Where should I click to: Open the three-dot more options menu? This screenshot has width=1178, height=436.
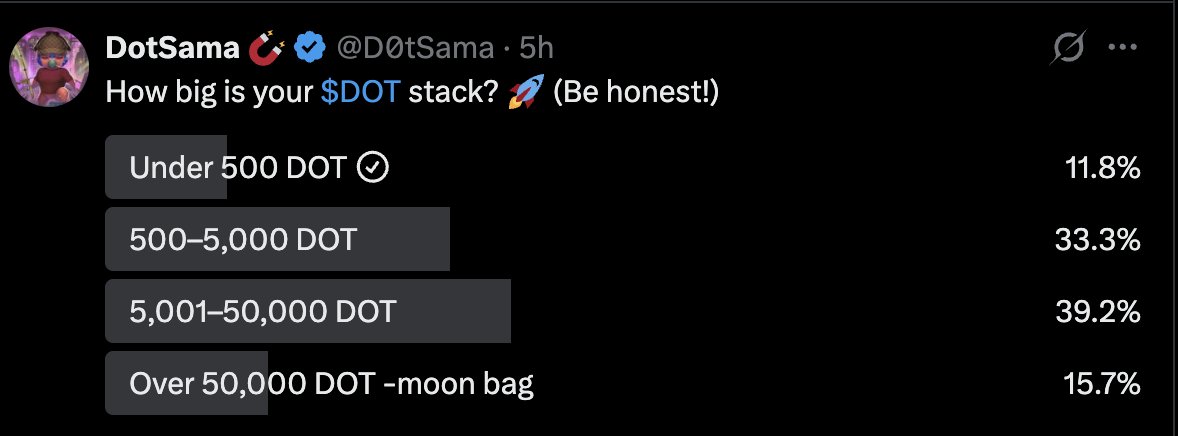click(1122, 47)
